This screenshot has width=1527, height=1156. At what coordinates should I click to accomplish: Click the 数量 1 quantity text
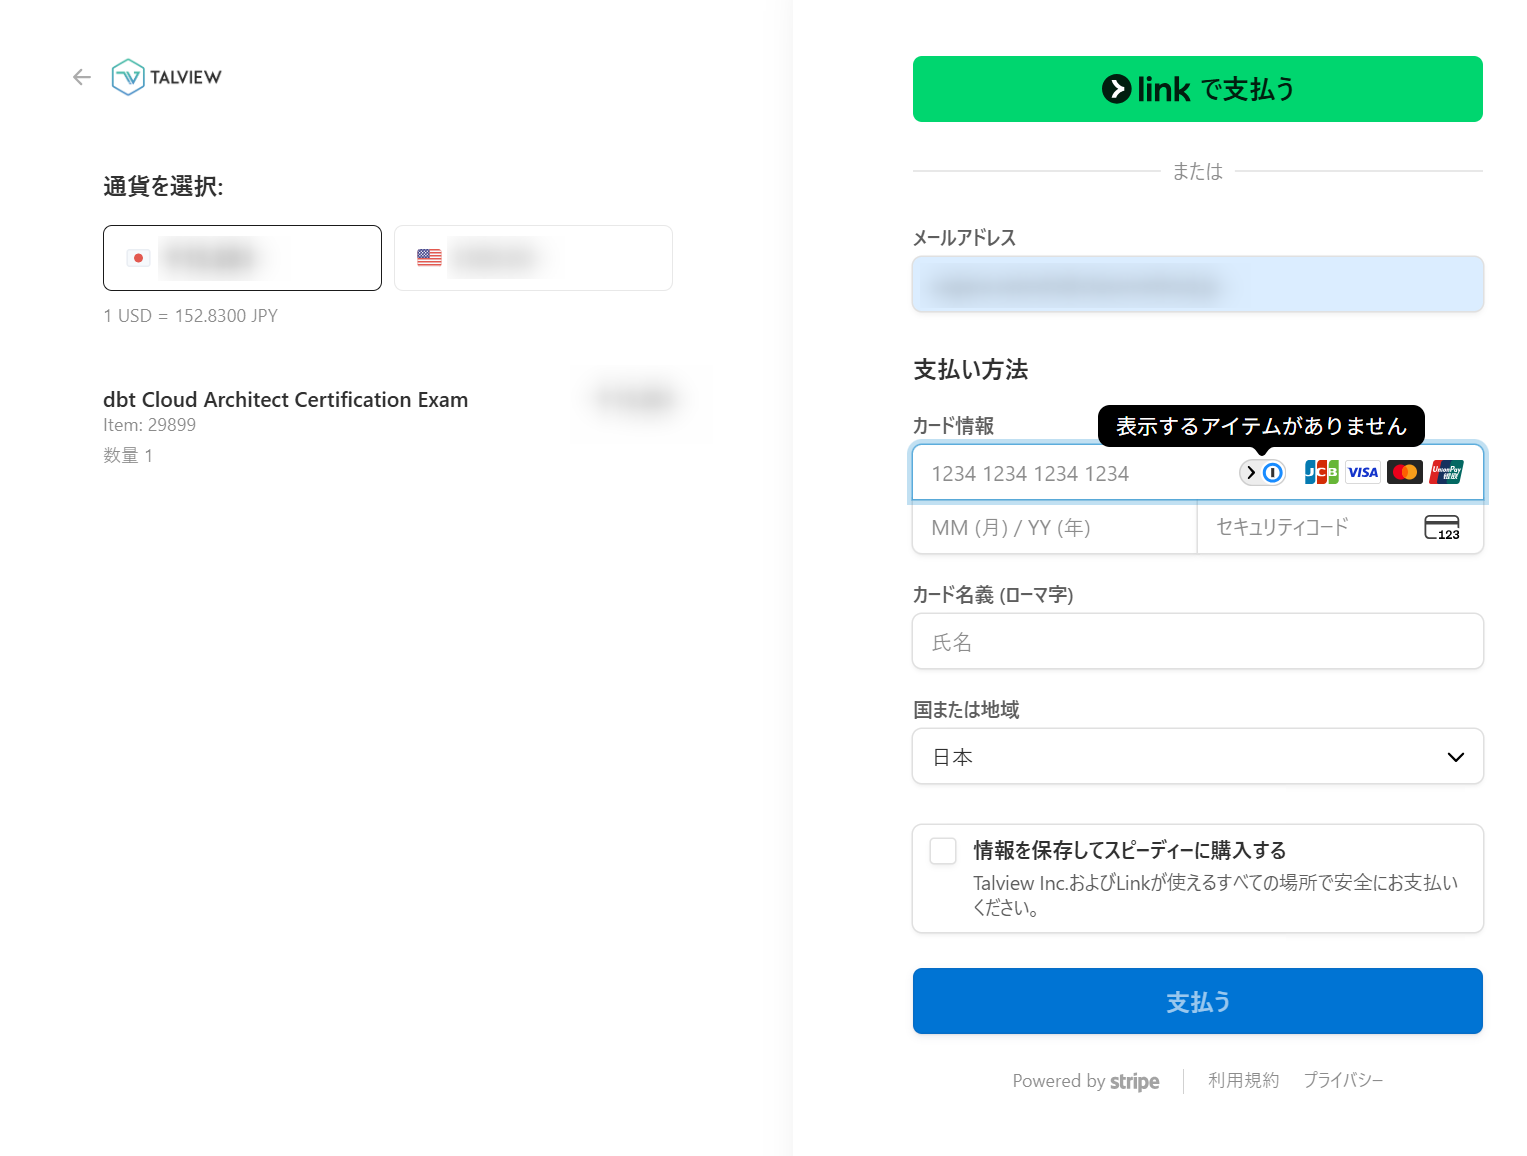click(128, 456)
